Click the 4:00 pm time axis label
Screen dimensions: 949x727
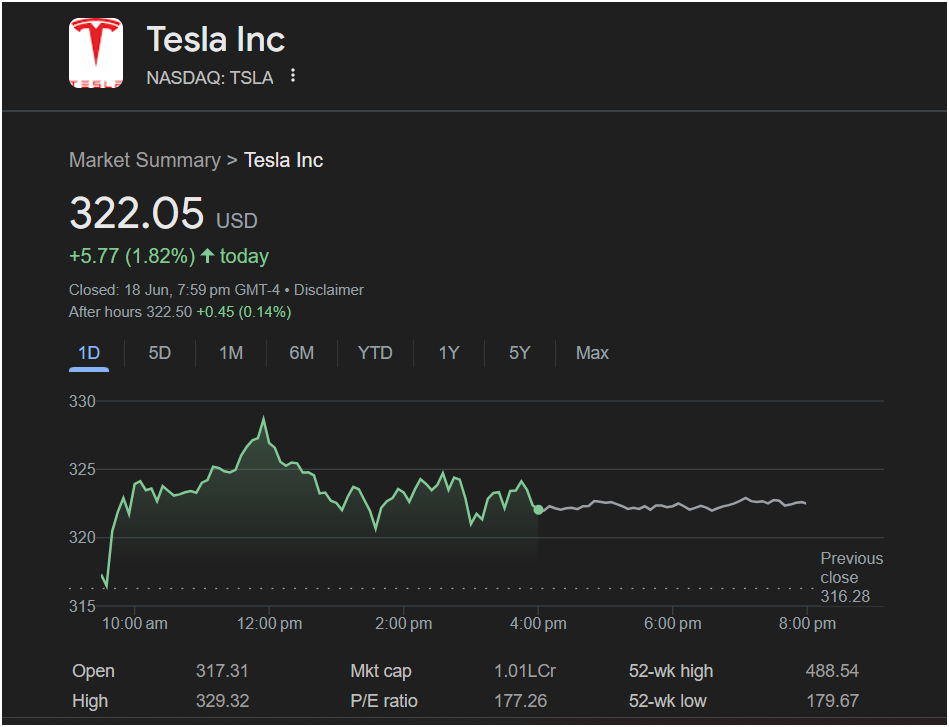(538, 623)
